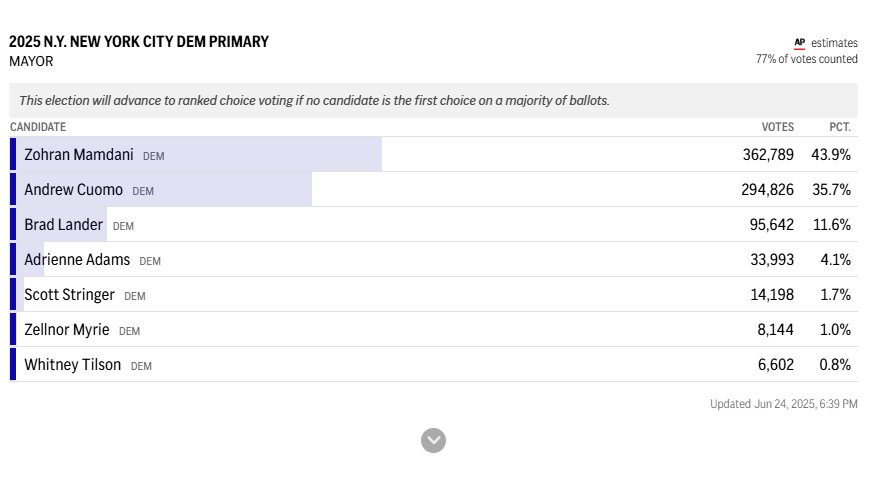Screen dimensions: 871x490
Task: Click the ranked choice voting notice banner
Action: 314,100
